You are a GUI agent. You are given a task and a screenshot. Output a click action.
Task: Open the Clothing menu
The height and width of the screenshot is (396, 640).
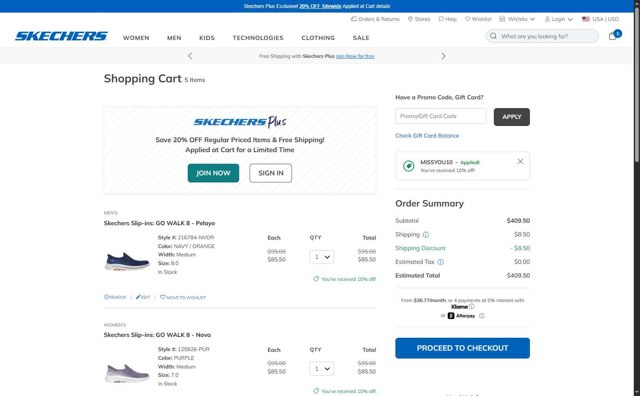click(x=318, y=38)
